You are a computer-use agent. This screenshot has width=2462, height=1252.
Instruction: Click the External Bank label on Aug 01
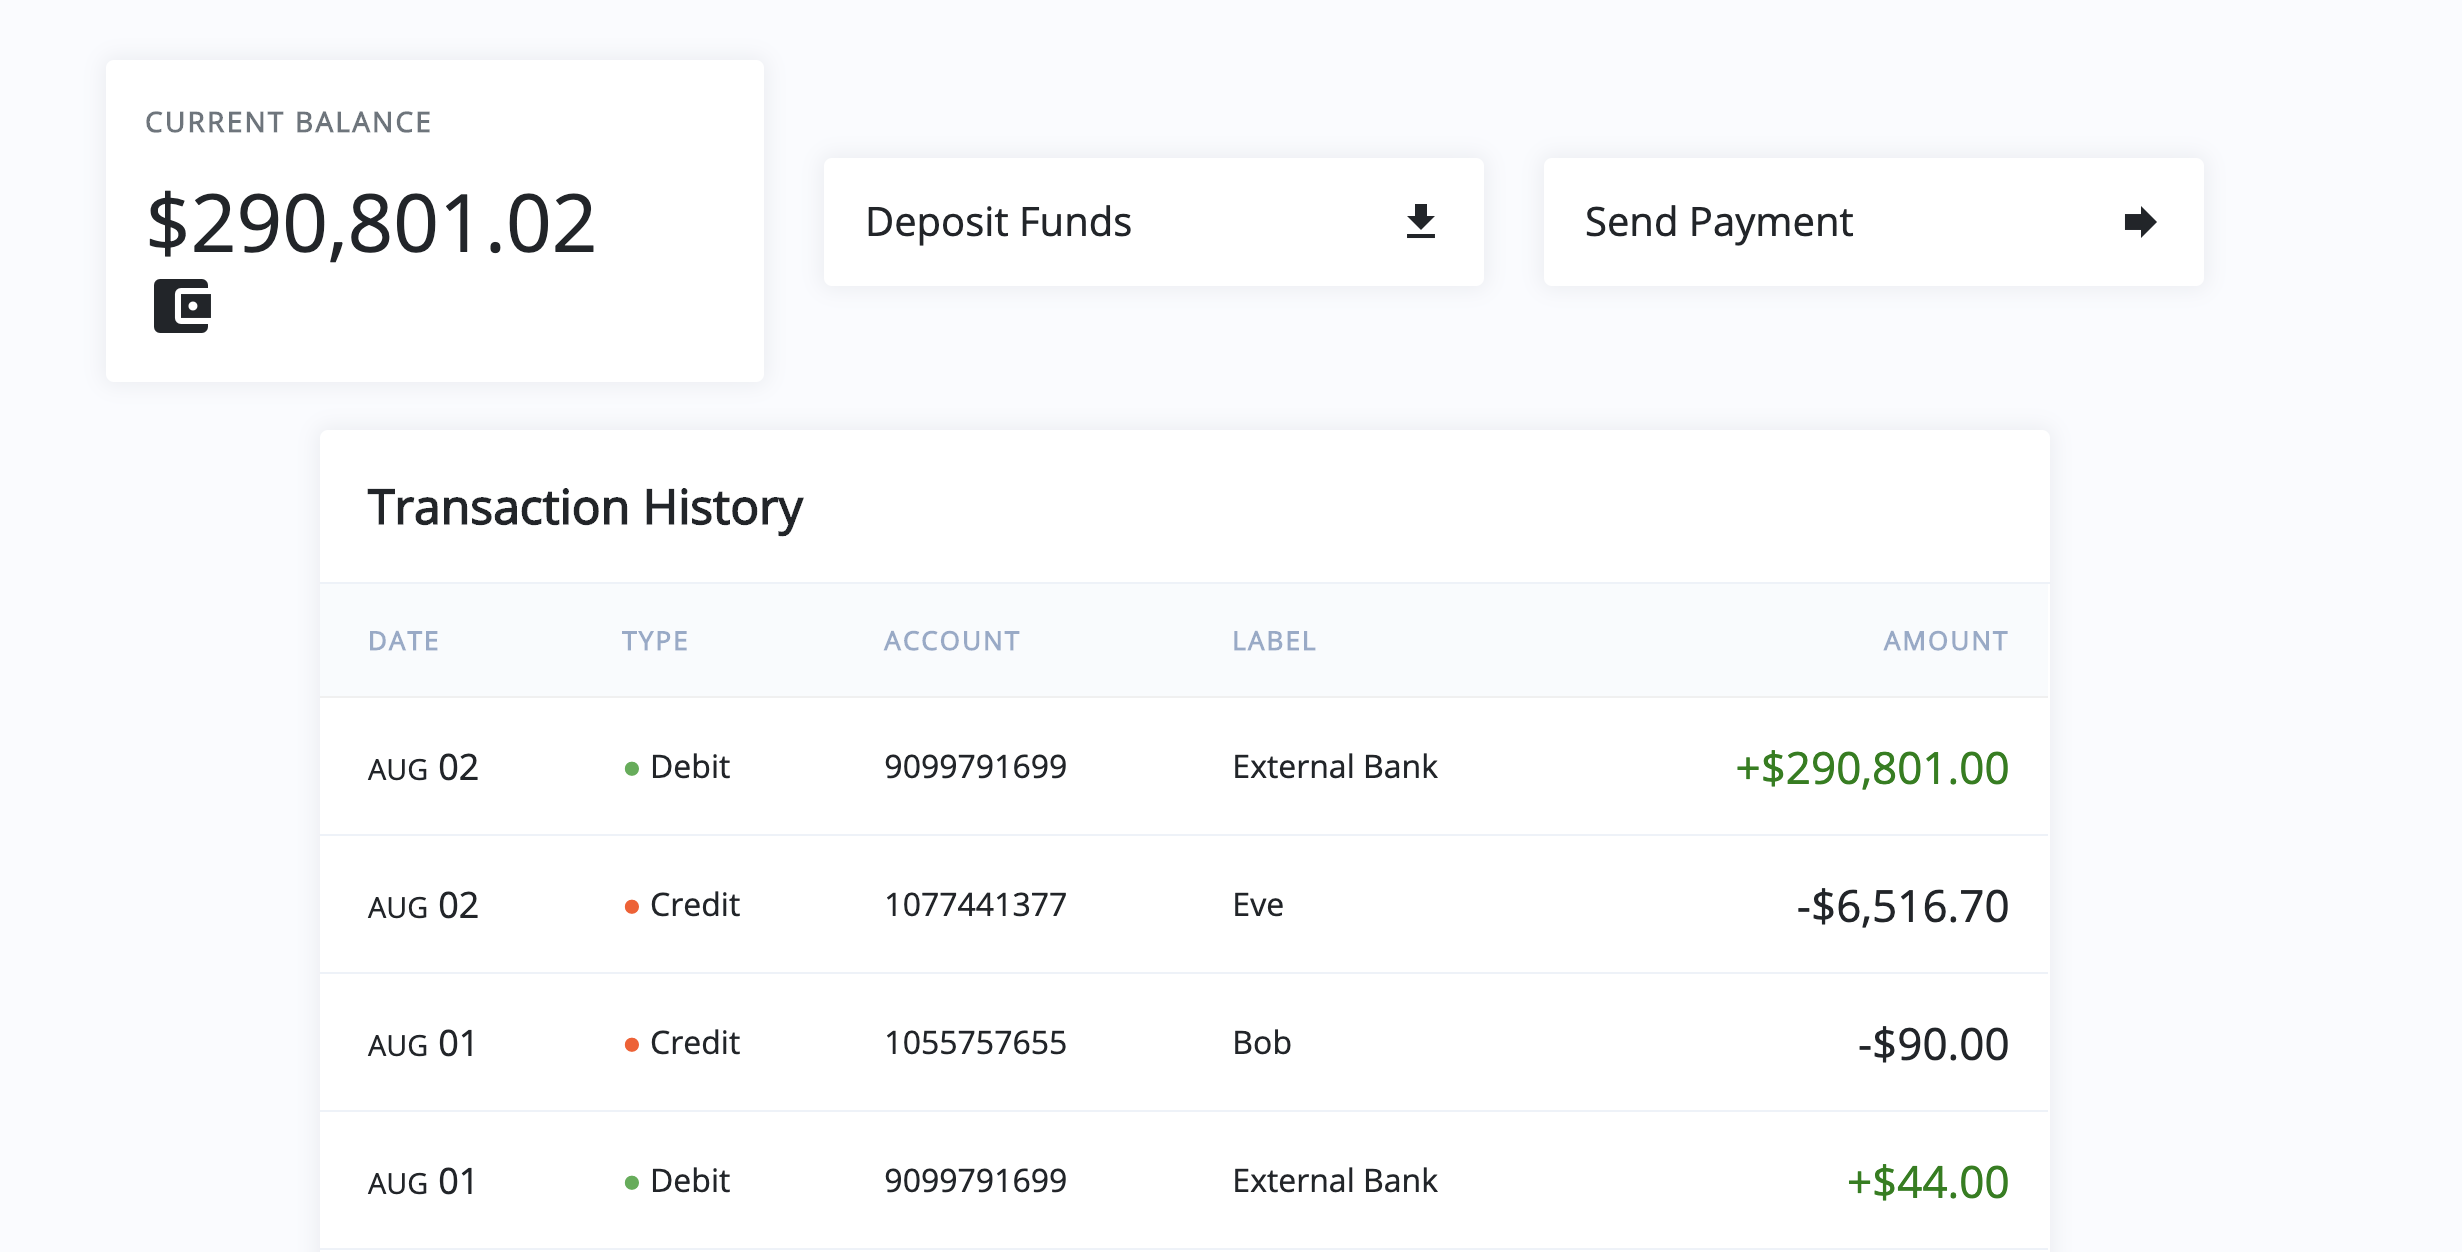1334,1181
